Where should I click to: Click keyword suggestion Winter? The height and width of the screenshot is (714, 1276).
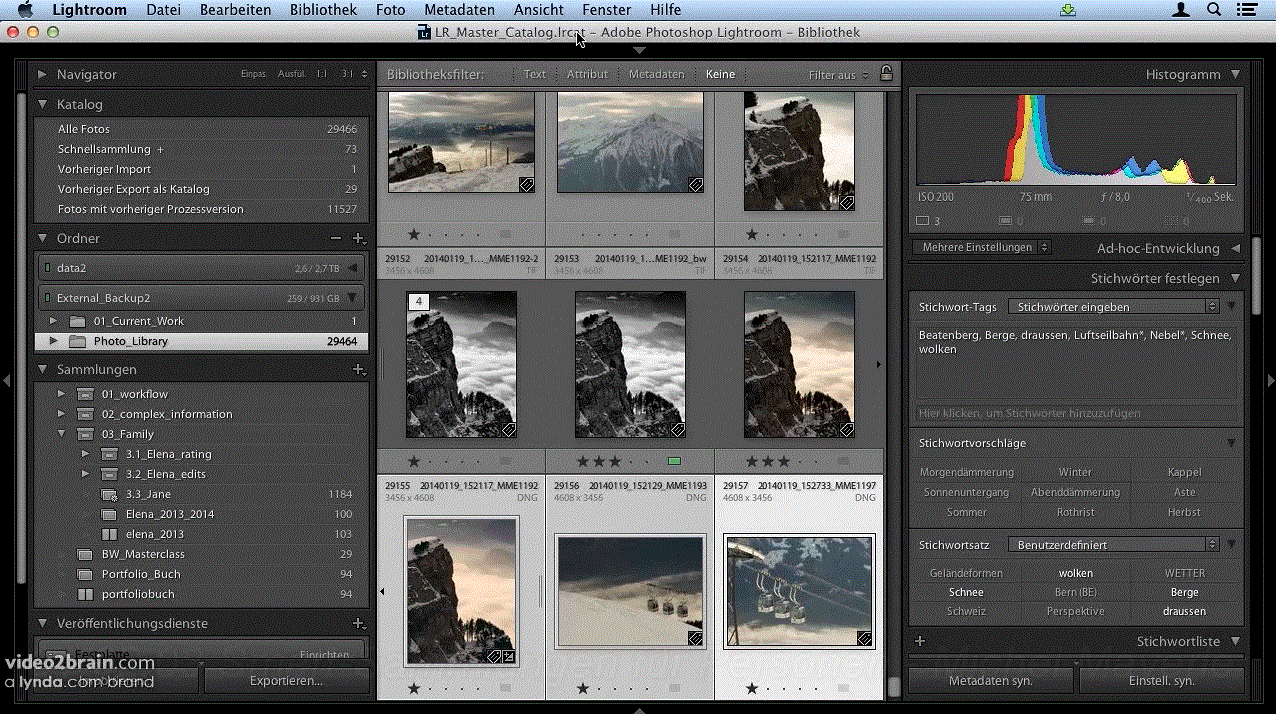(x=1075, y=472)
